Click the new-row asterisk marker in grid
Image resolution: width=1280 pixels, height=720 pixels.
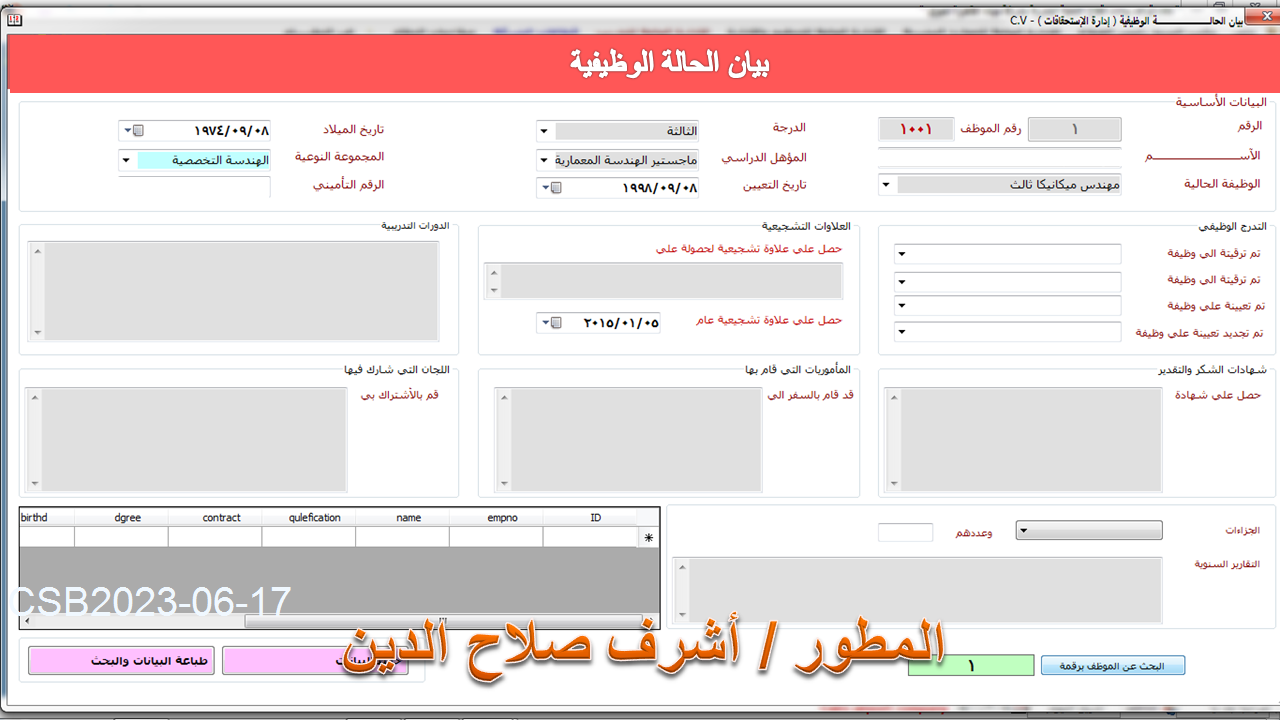[x=648, y=538]
